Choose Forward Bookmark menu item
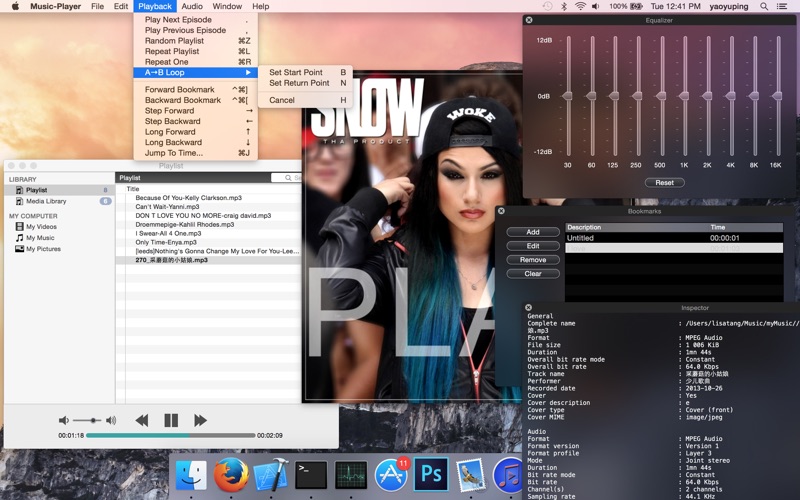This screenshot has height=500, width=800. tap(195, 89)
